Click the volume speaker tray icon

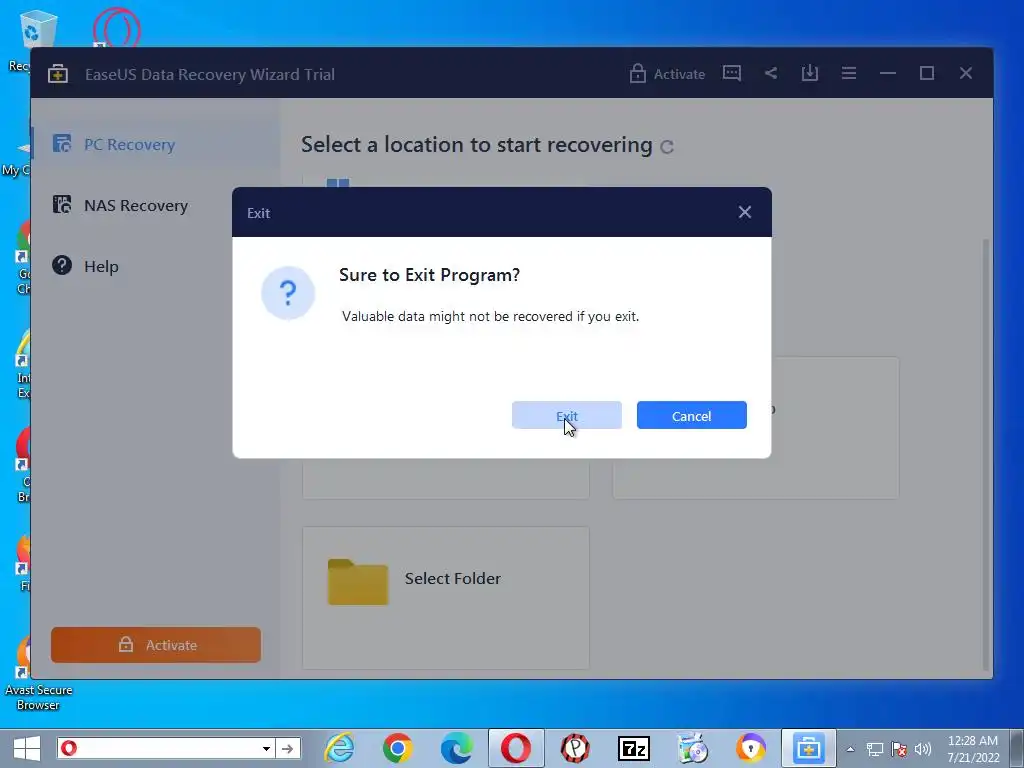point(923,749)
